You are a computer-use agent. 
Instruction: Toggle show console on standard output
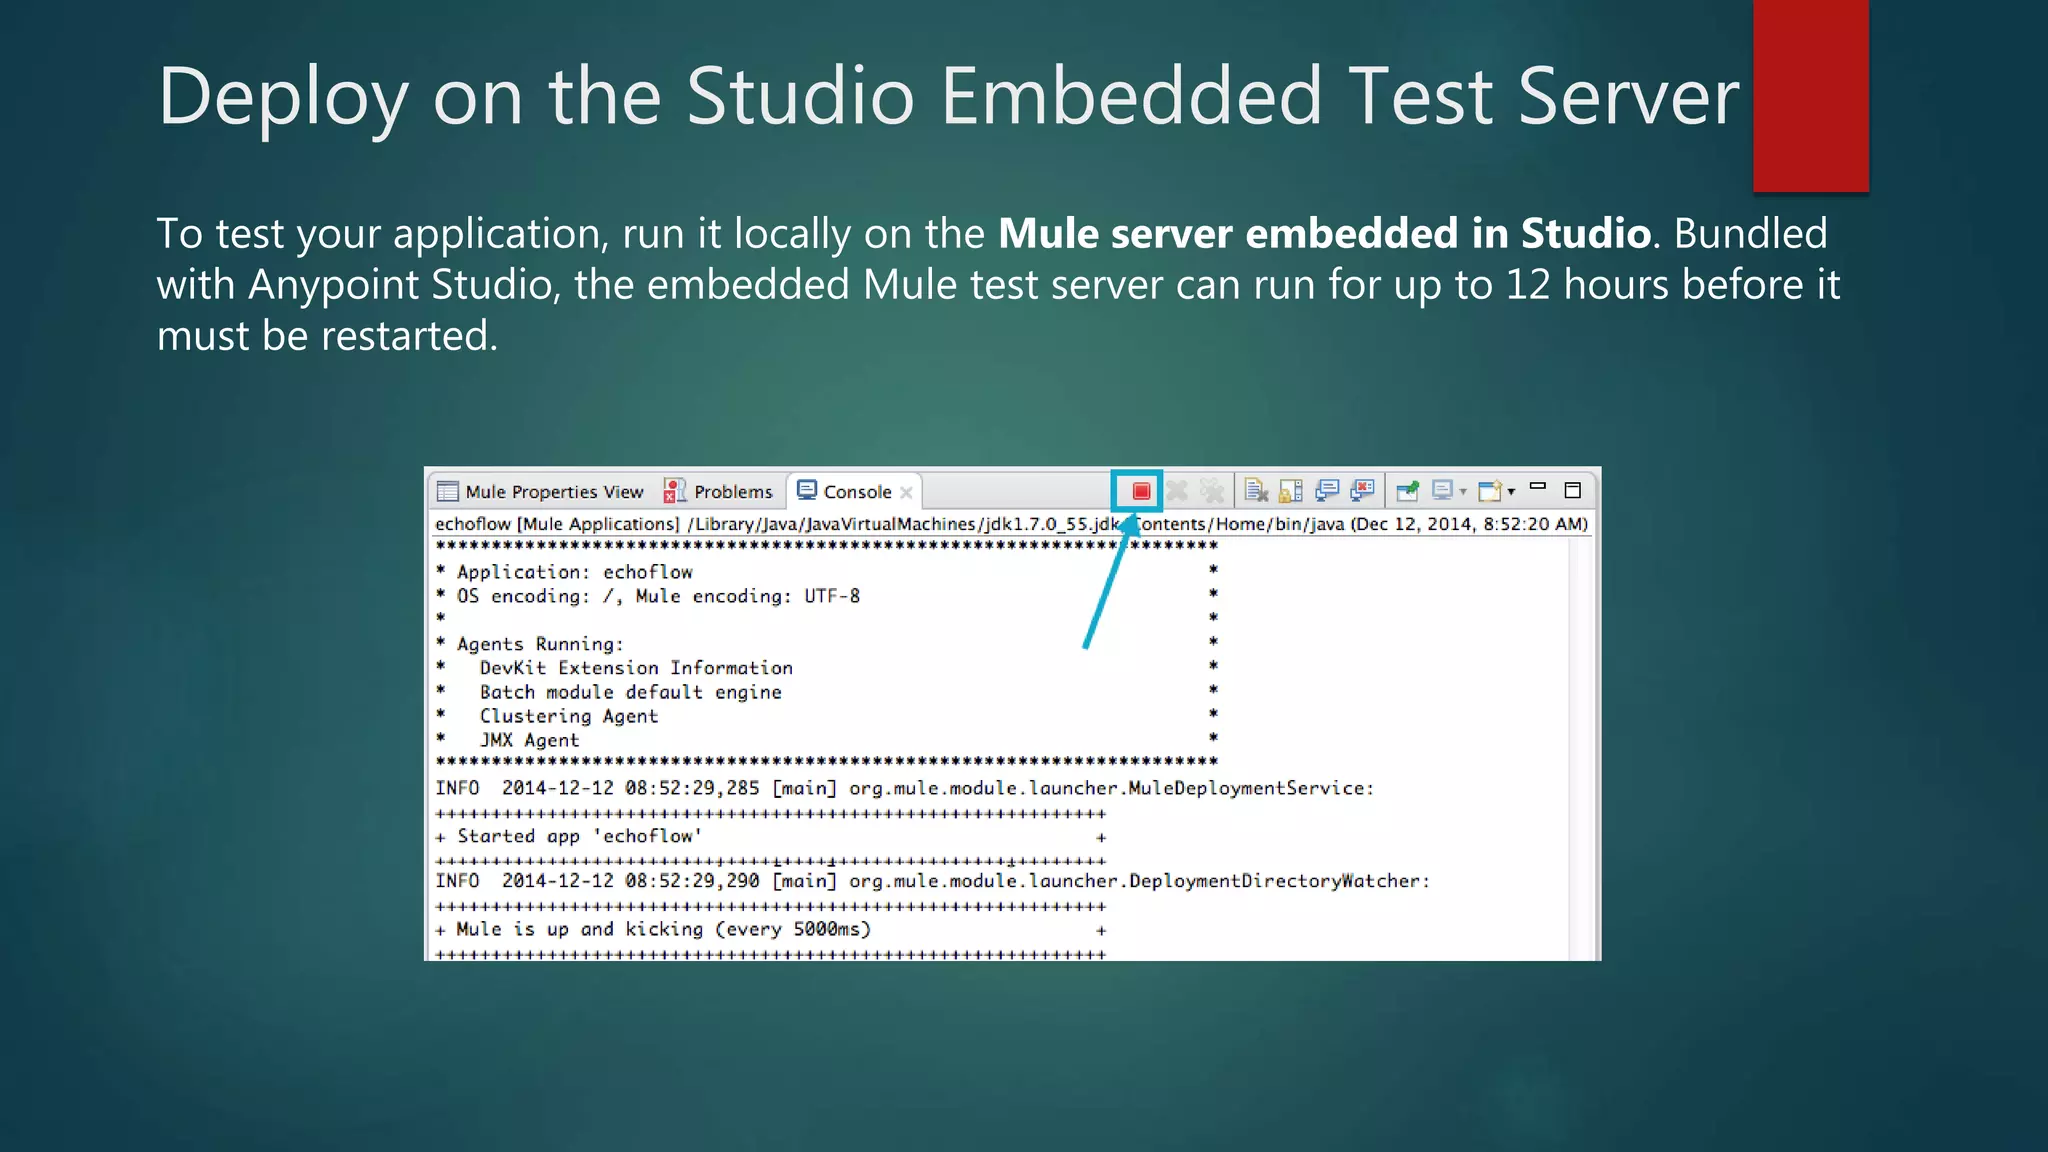coord(1327,491)
